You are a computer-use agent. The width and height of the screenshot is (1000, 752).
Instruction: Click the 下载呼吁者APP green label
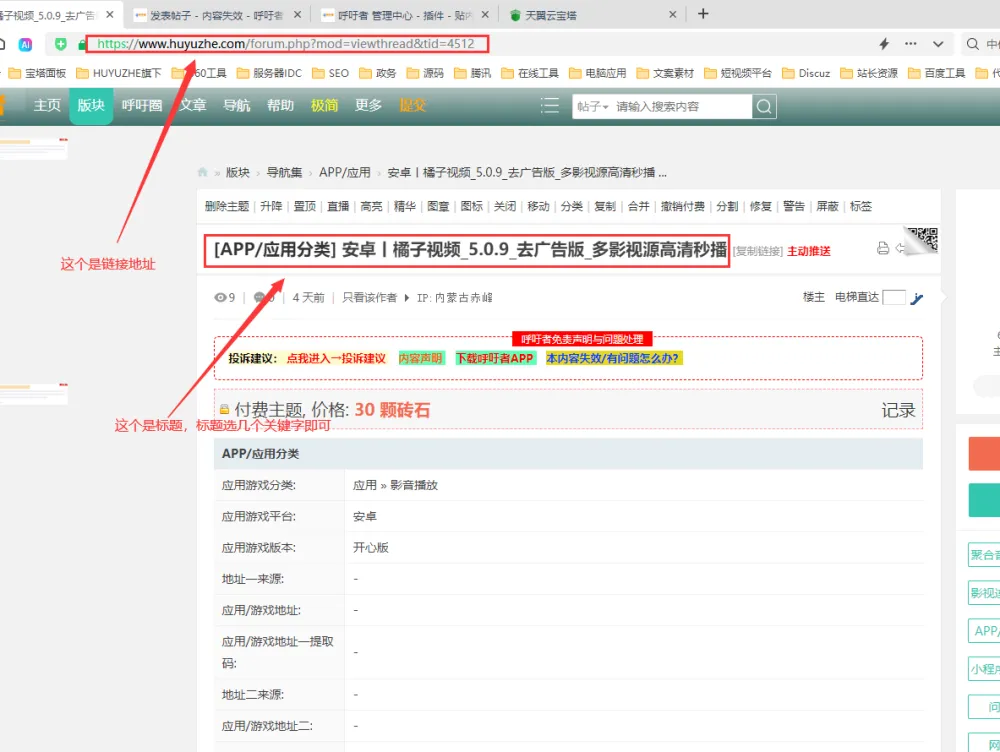495,358
